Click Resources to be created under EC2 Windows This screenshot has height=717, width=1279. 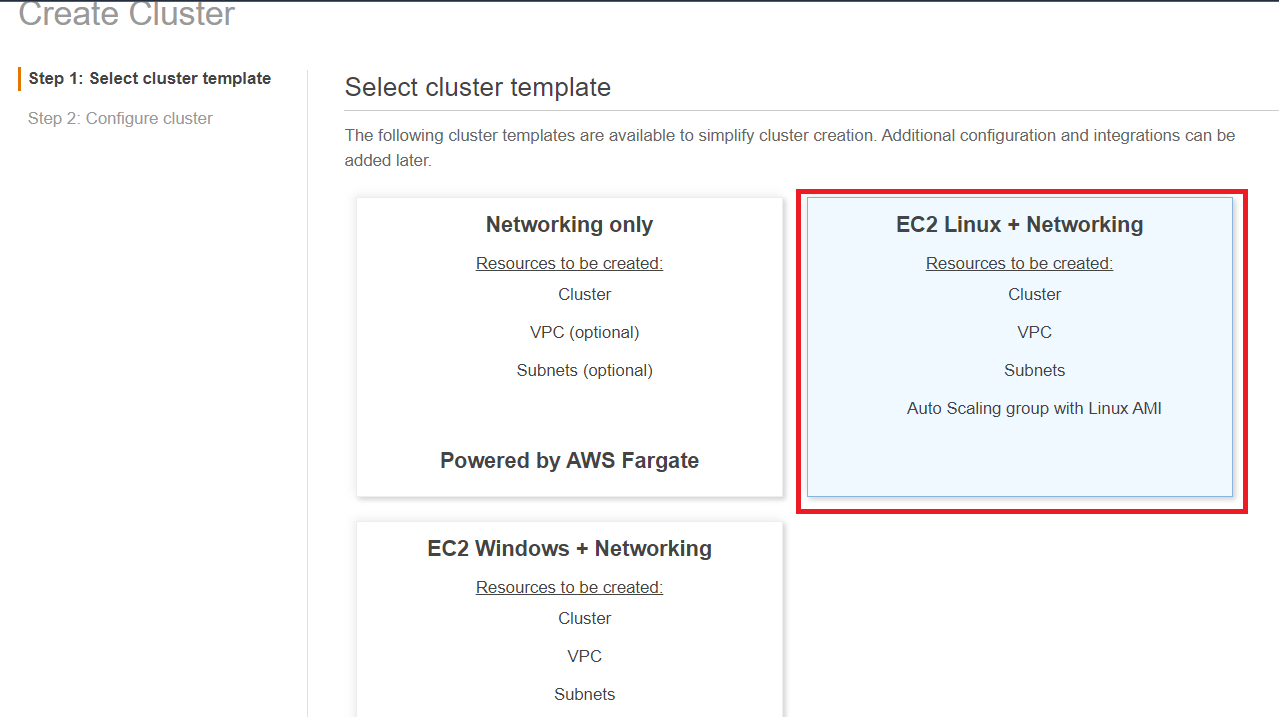[x=570, y=587]
